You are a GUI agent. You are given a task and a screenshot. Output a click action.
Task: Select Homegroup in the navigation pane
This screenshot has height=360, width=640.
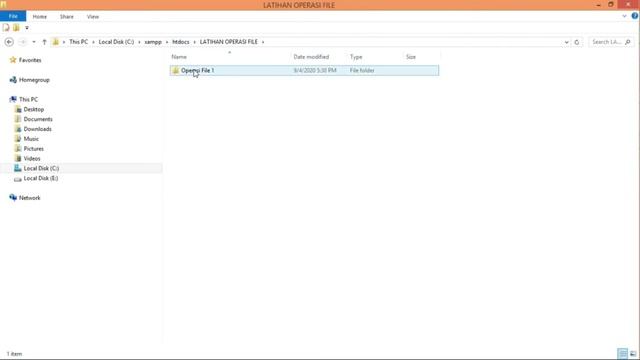tap(34, 80)
